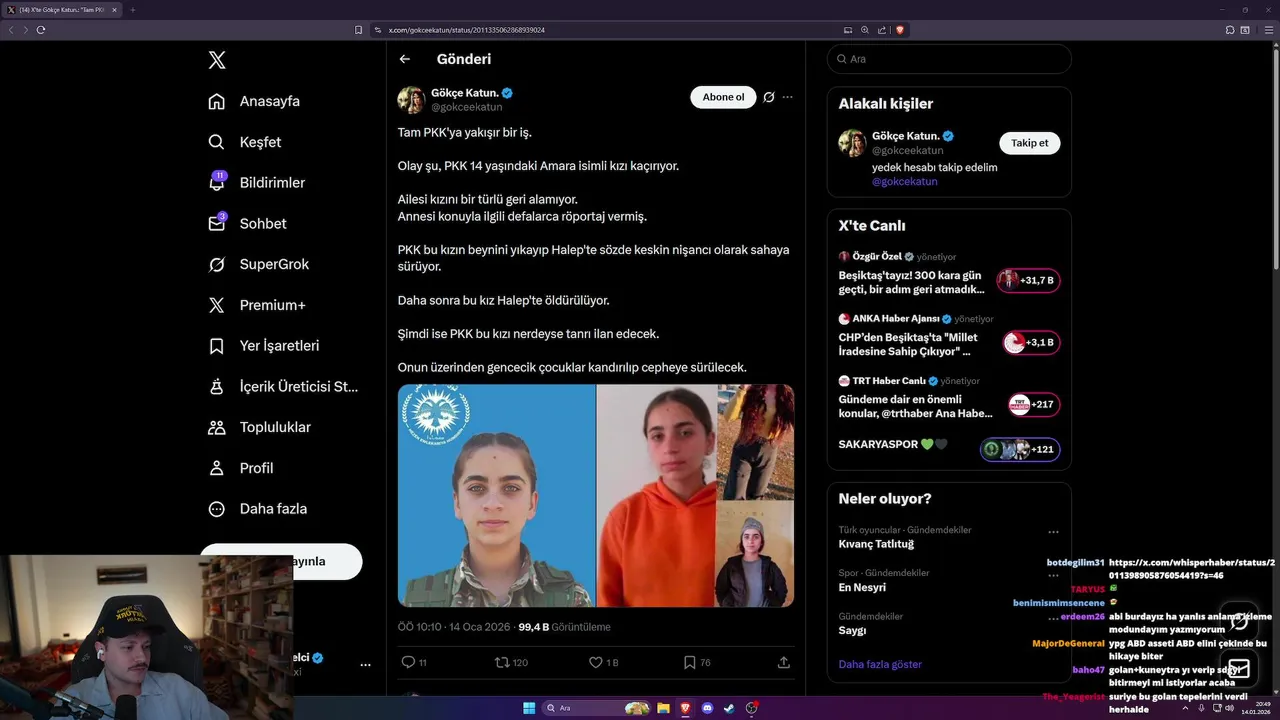Image resolution: width=1280 pixels, height=720 pixels.
Task: Click the Ara search field on X
Action: click(949, 59)
